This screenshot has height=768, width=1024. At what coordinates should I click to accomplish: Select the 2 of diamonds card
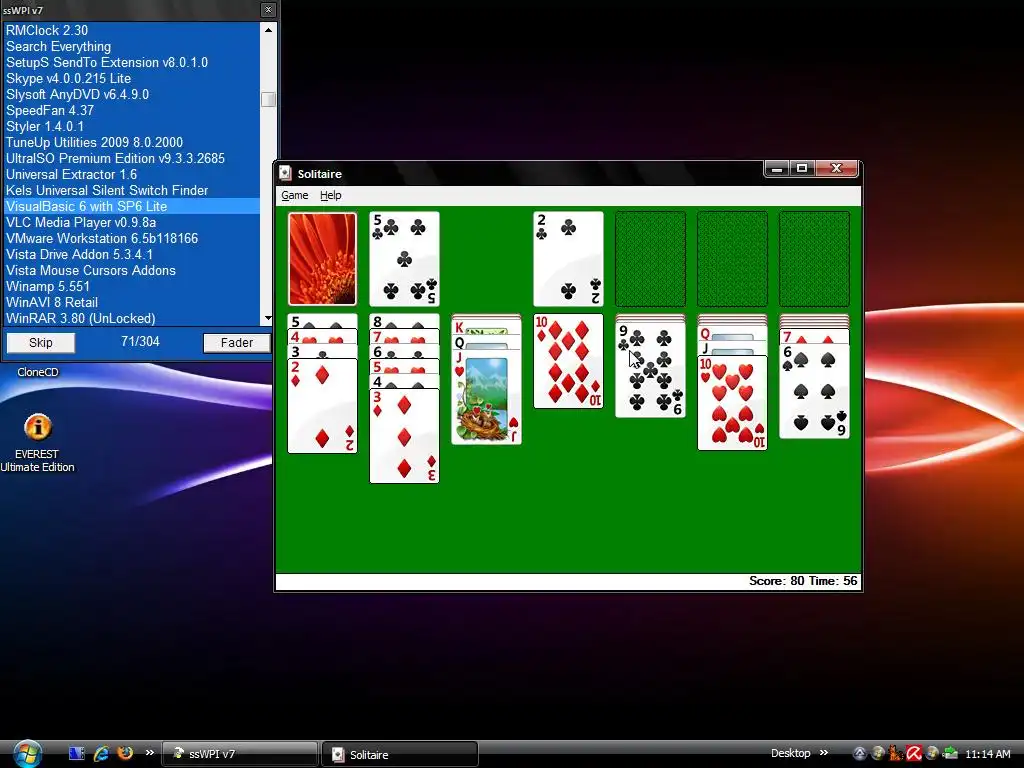click(323, 406)
